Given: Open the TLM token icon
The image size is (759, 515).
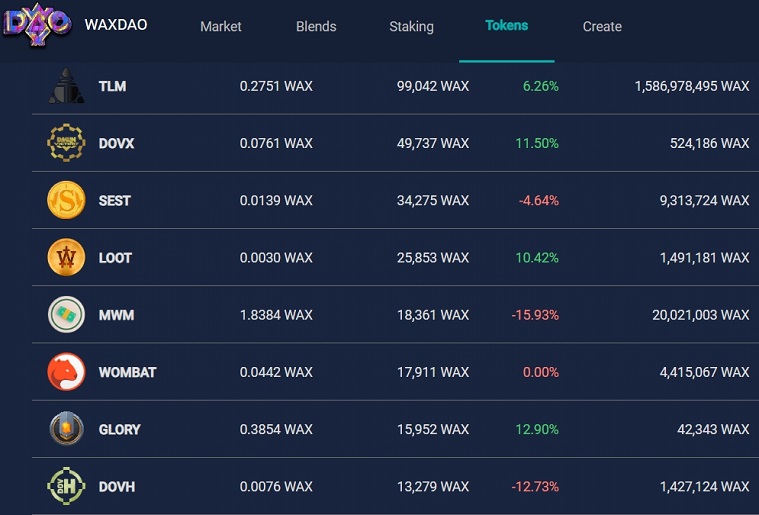Looking at the screenshot, I should click(x=66, y=86).
